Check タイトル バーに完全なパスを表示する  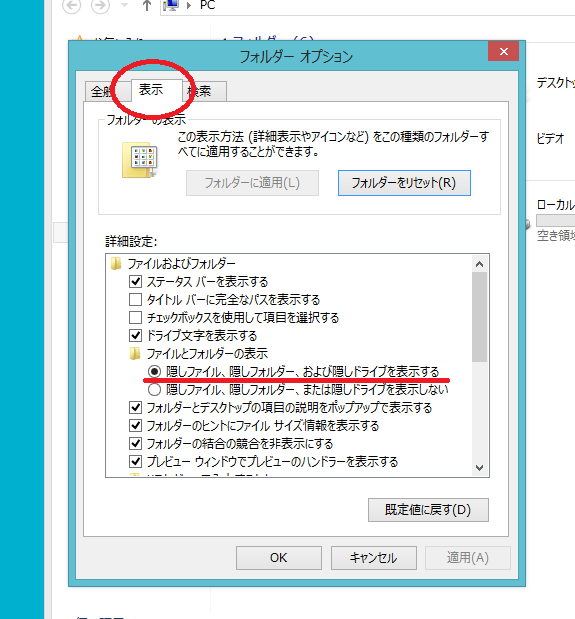(x=135, y=300)
